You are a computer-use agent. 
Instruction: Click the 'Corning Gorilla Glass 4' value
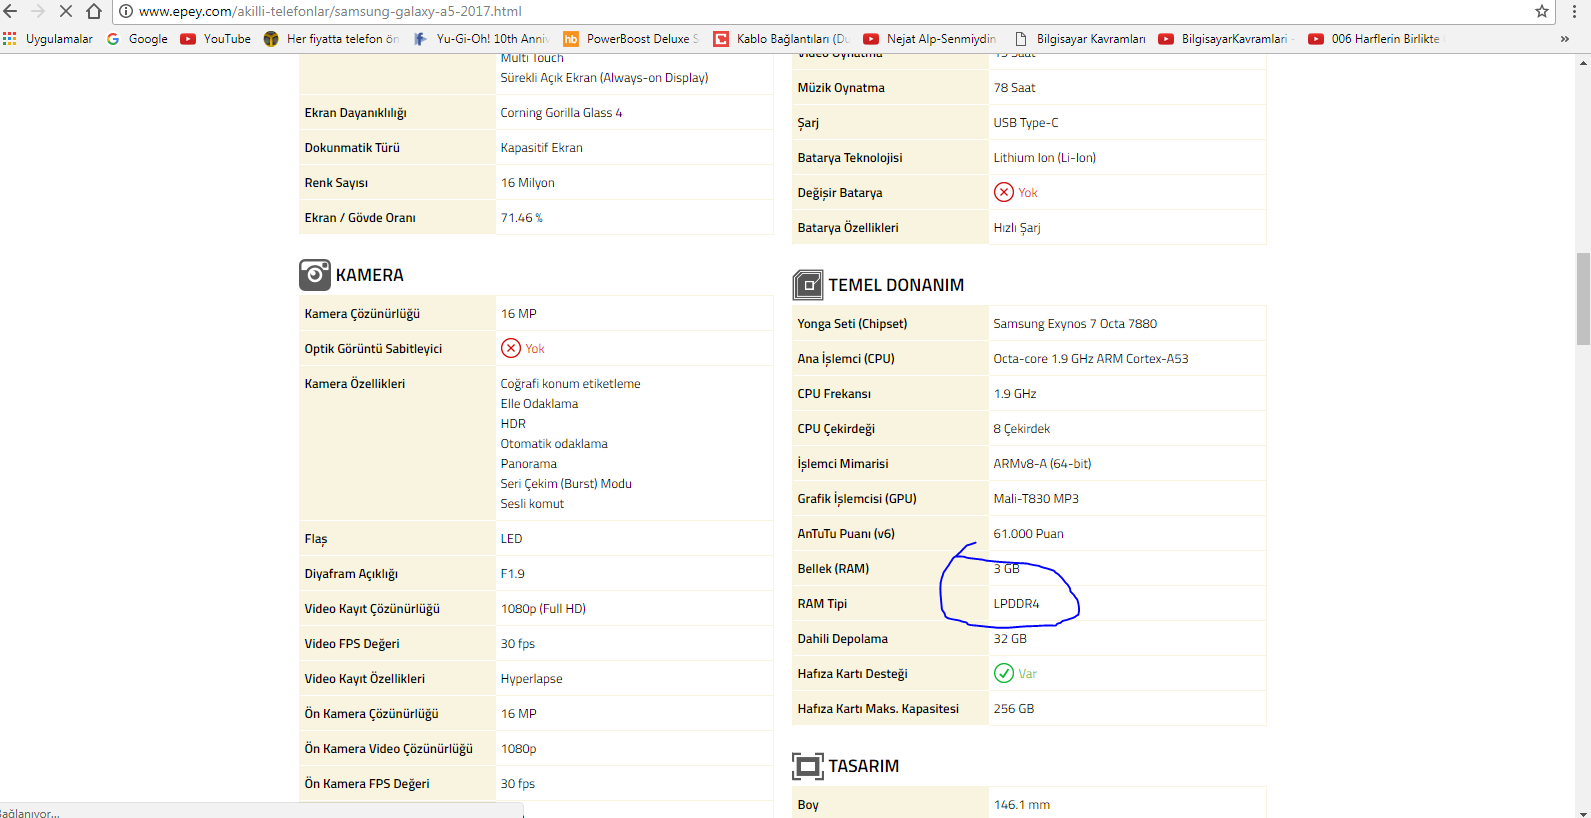point(561,113)
